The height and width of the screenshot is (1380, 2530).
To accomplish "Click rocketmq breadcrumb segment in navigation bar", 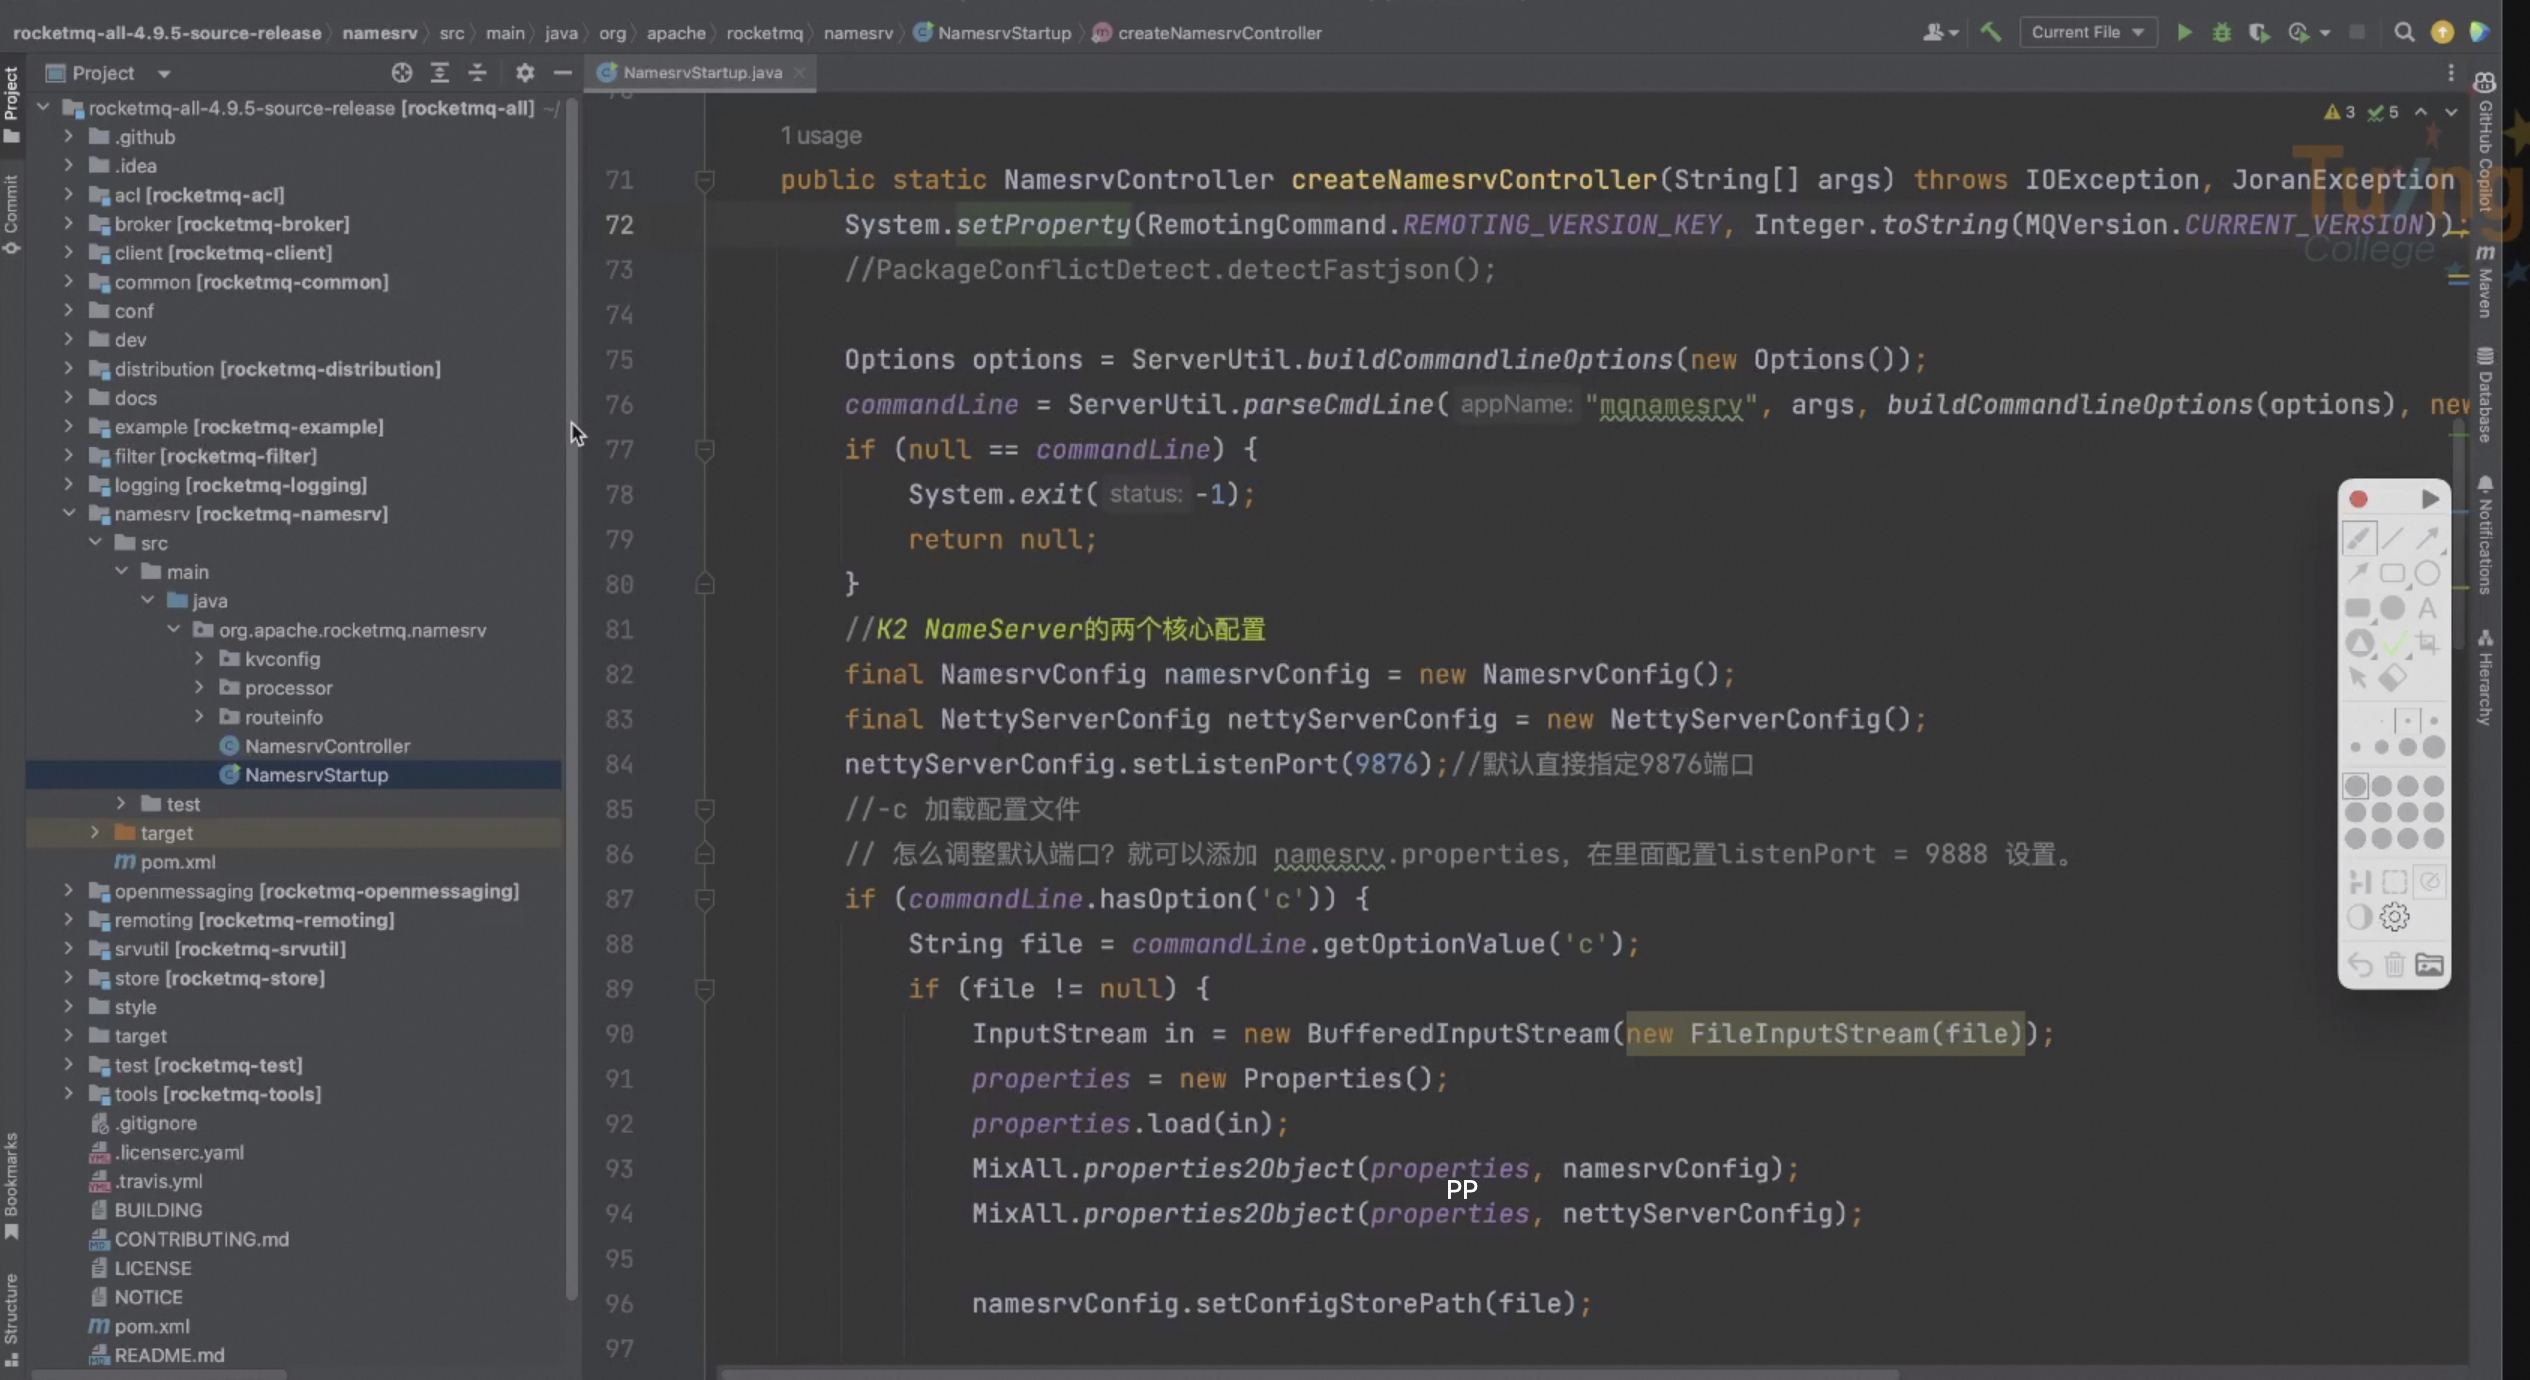I will pos(764,32).
